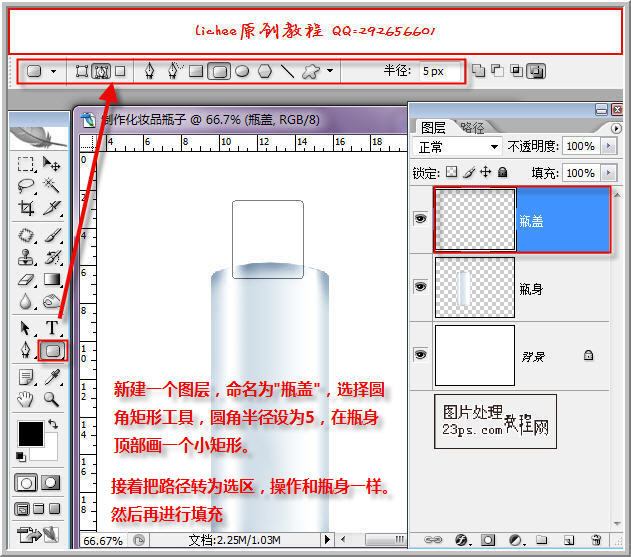Select the Lasso tool
Screen dimensions: 631x557
coord(26,185)
